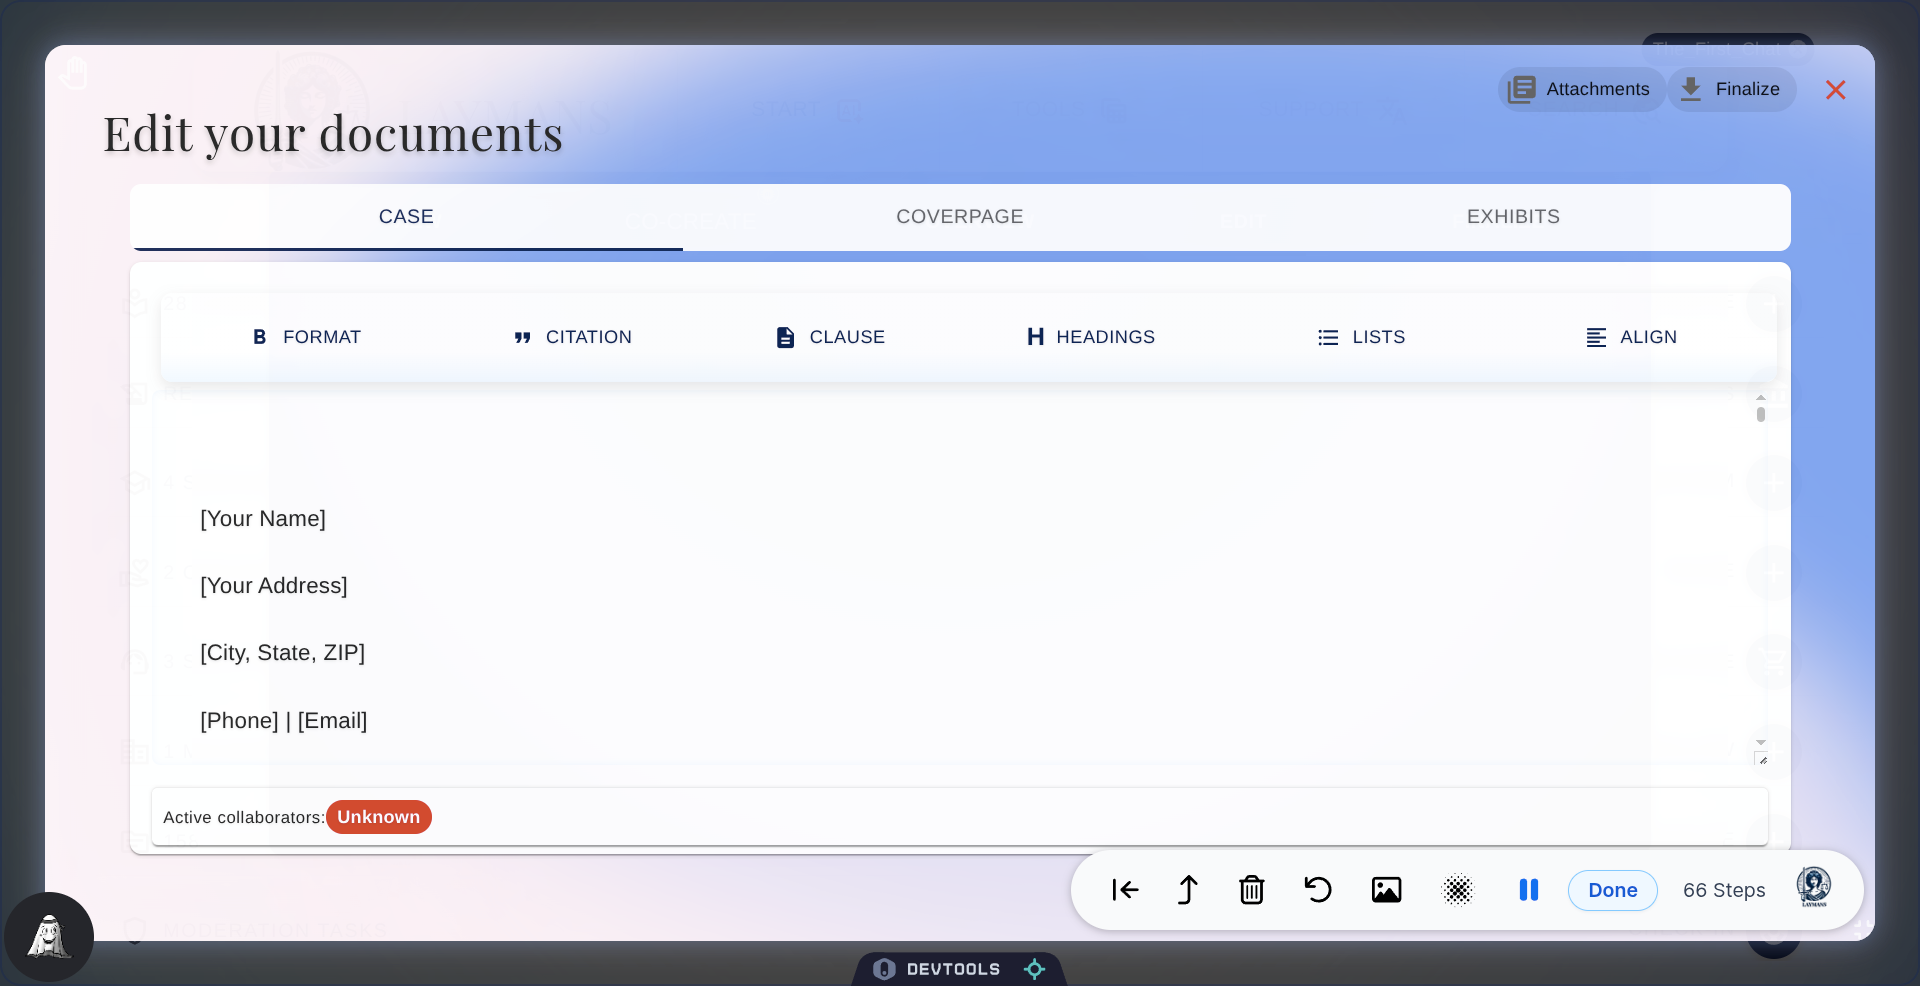Click the image icon in the recorder bar
The width and height of the screenshot is (1920, 986).
click(x=1386, y=890)
